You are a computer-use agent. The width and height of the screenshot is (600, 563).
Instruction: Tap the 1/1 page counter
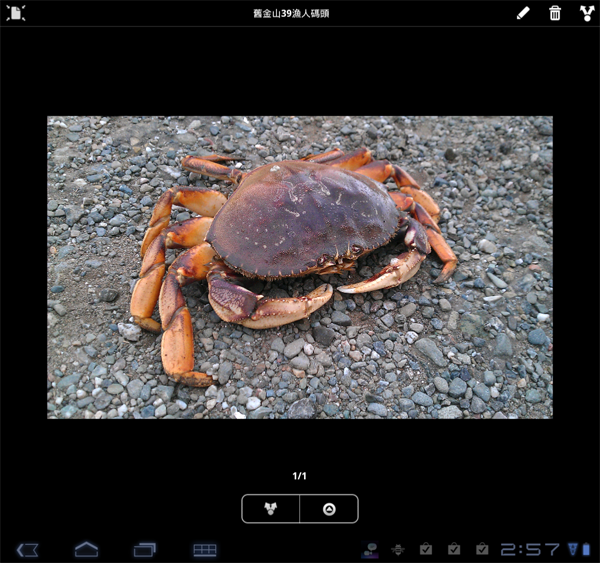pos(299,476)
